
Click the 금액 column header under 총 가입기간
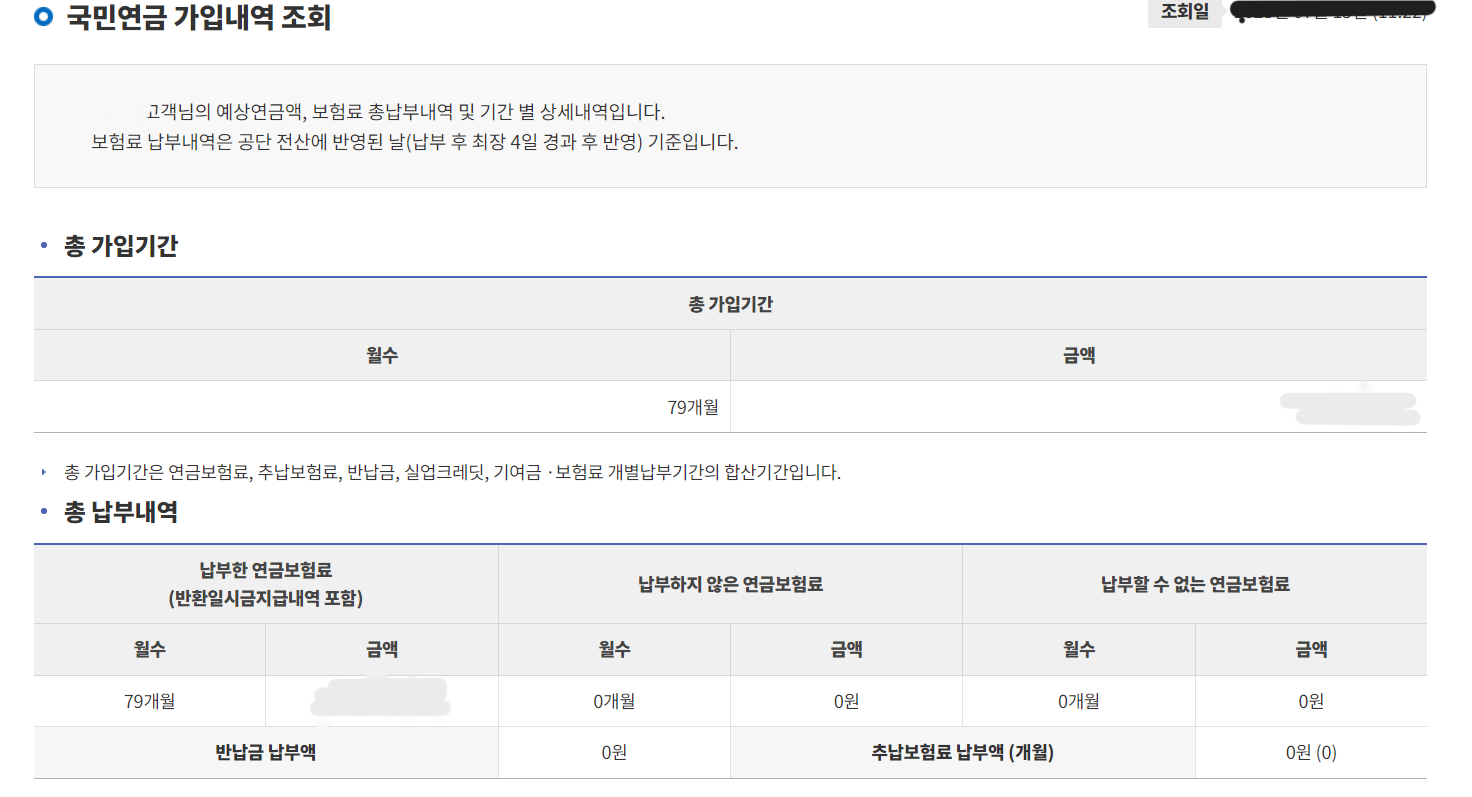pos(1079,356)
